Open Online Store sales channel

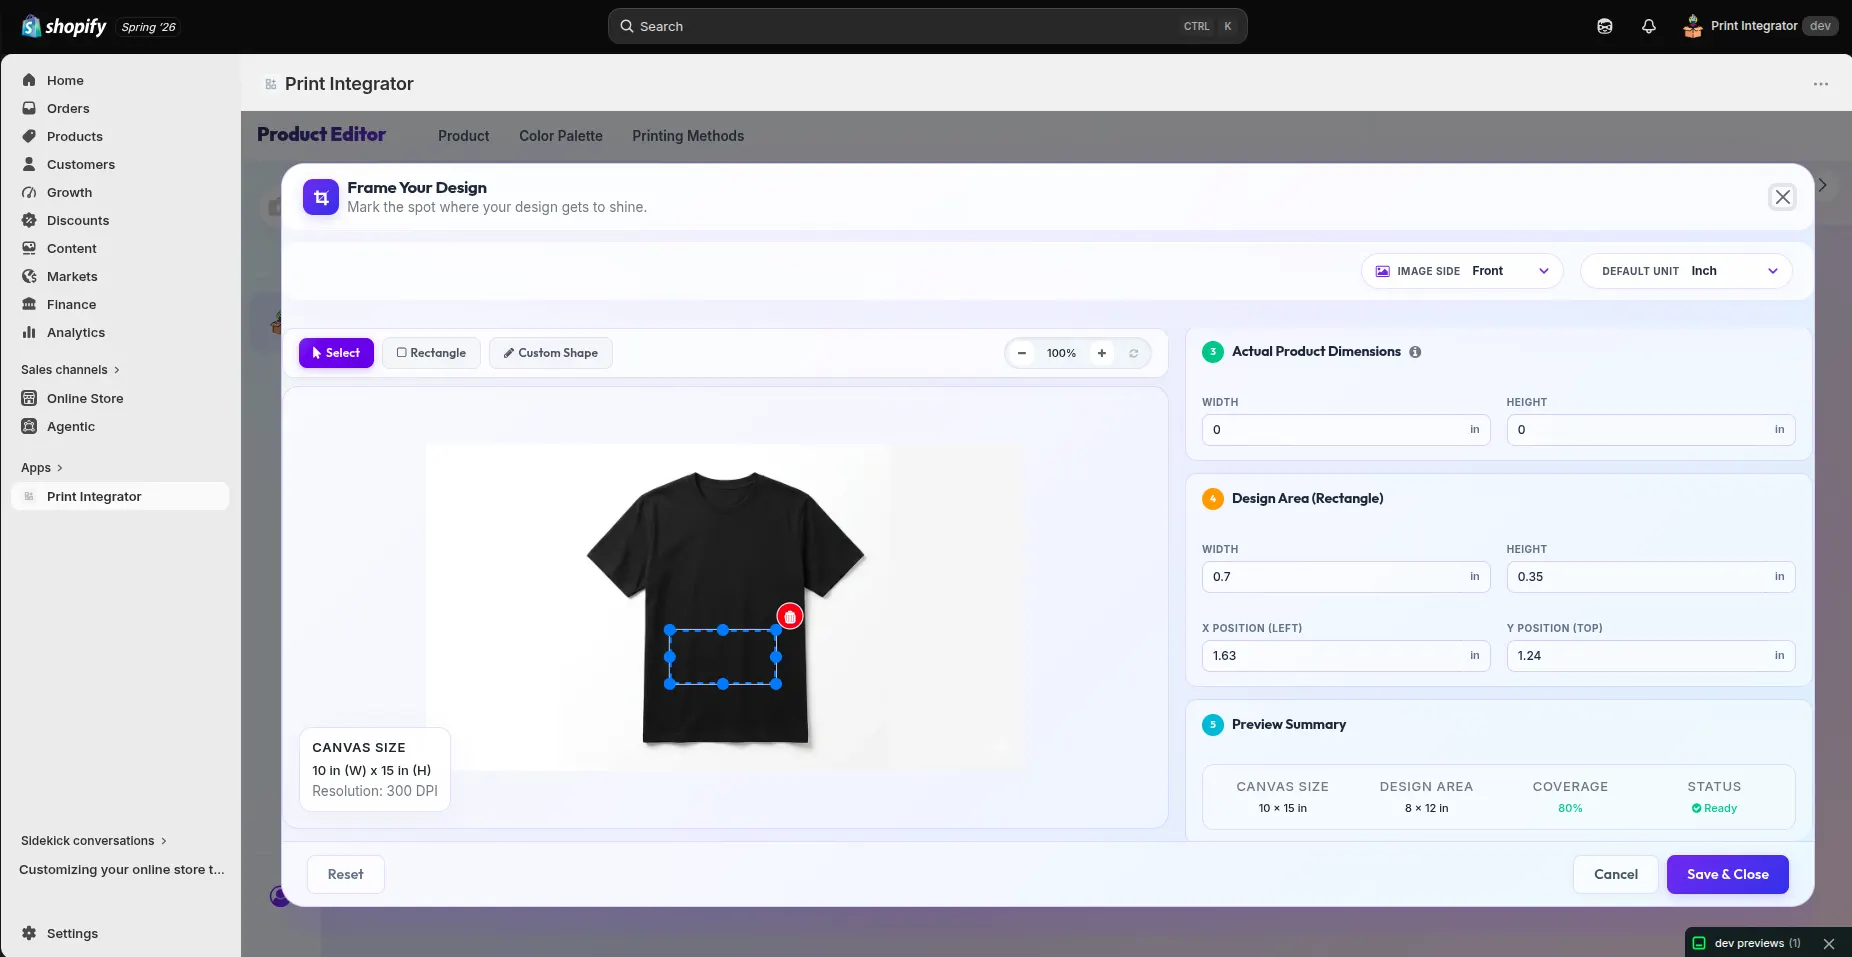(x=85, y=398)
